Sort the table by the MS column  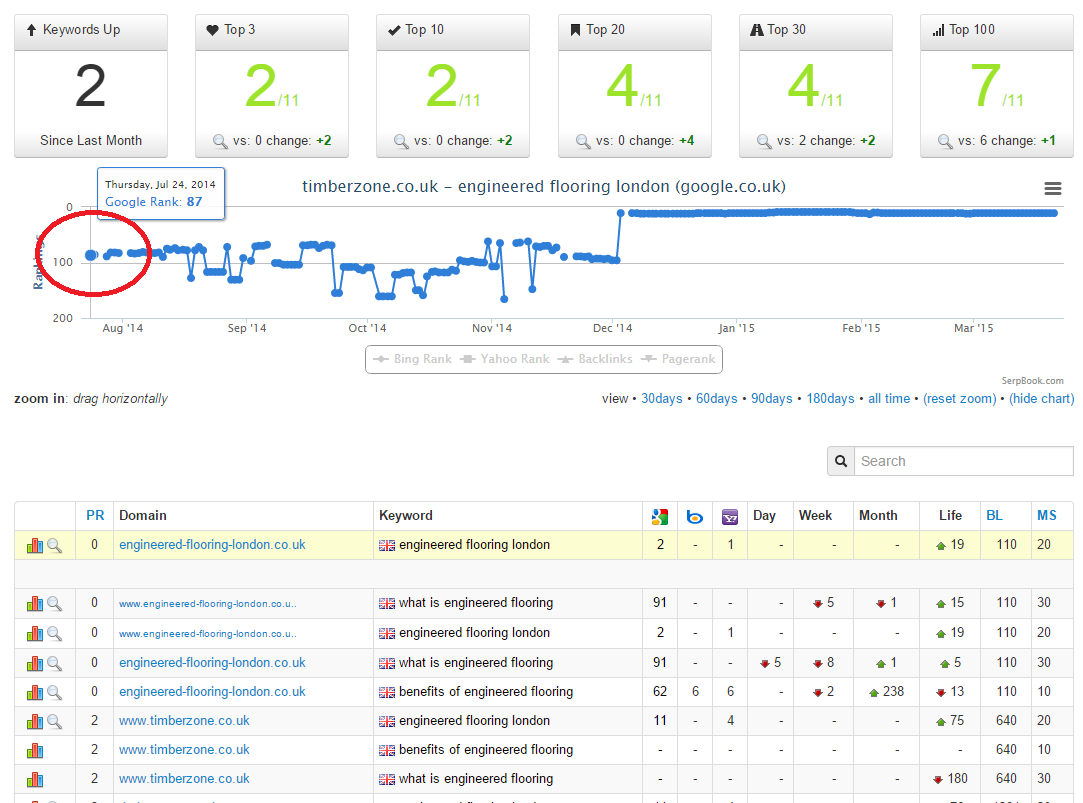pos(1046,516)
